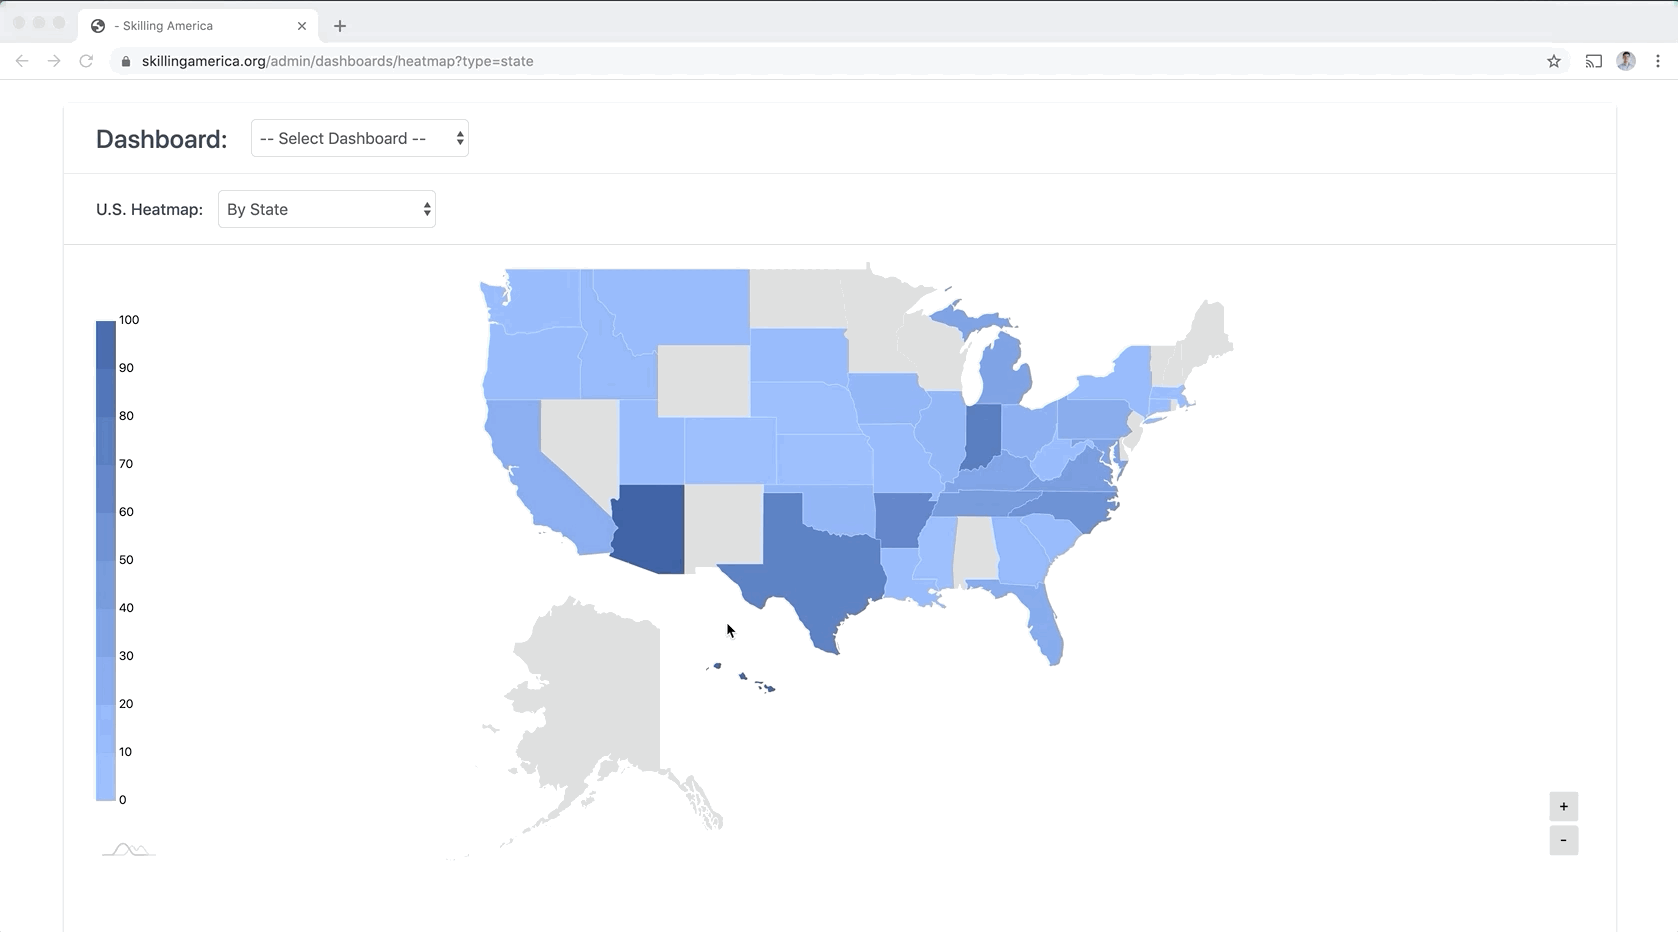This screenshot has width=1678, height=932.
Task: Zoom in the map with plus button
Action: pyautogui.click(x=1564, y=807)
